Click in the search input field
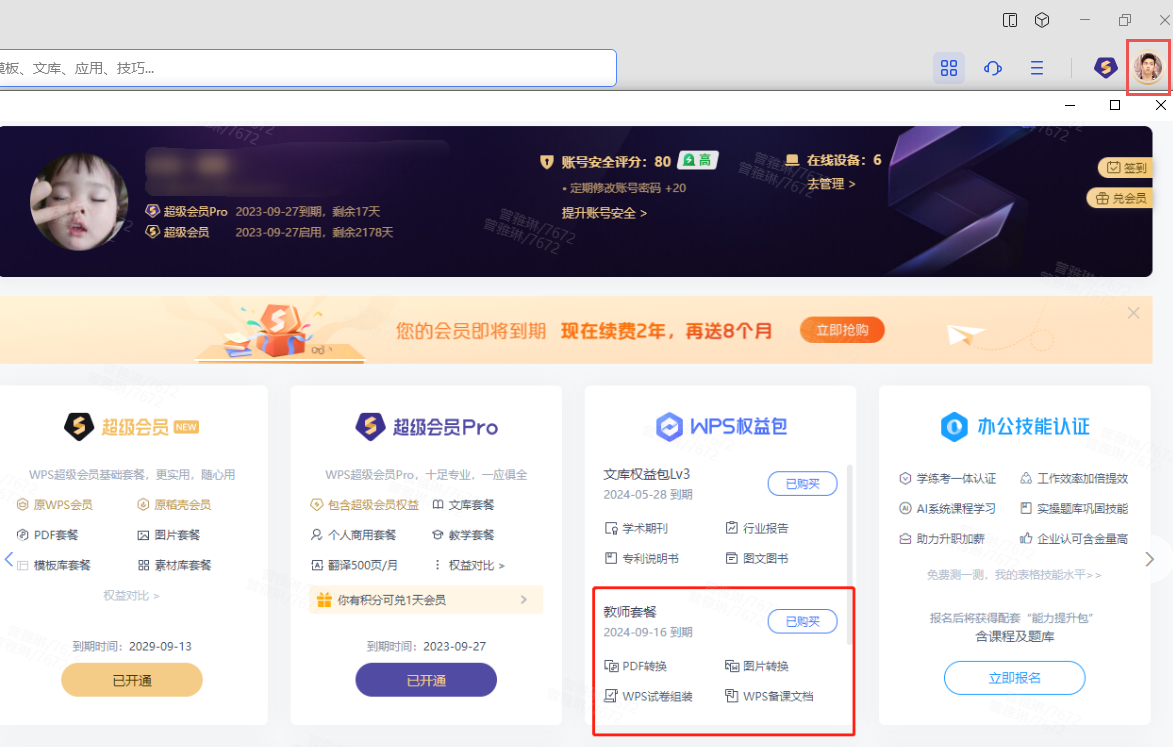 pos(300,68)
